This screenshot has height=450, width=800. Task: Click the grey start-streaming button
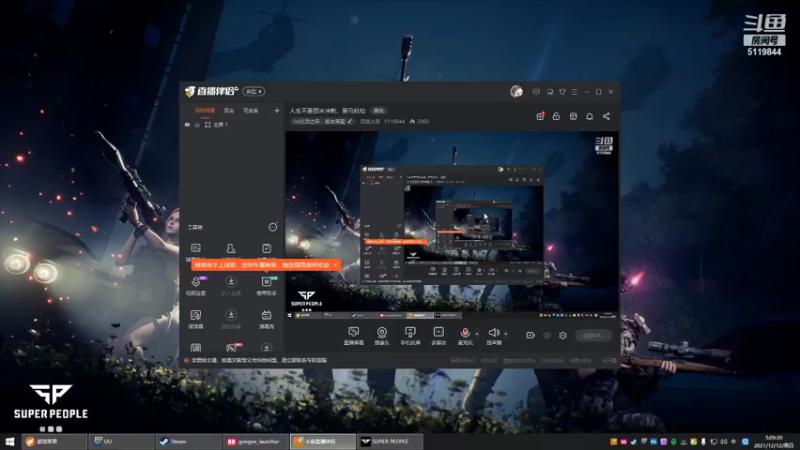[x=594, y=335]
